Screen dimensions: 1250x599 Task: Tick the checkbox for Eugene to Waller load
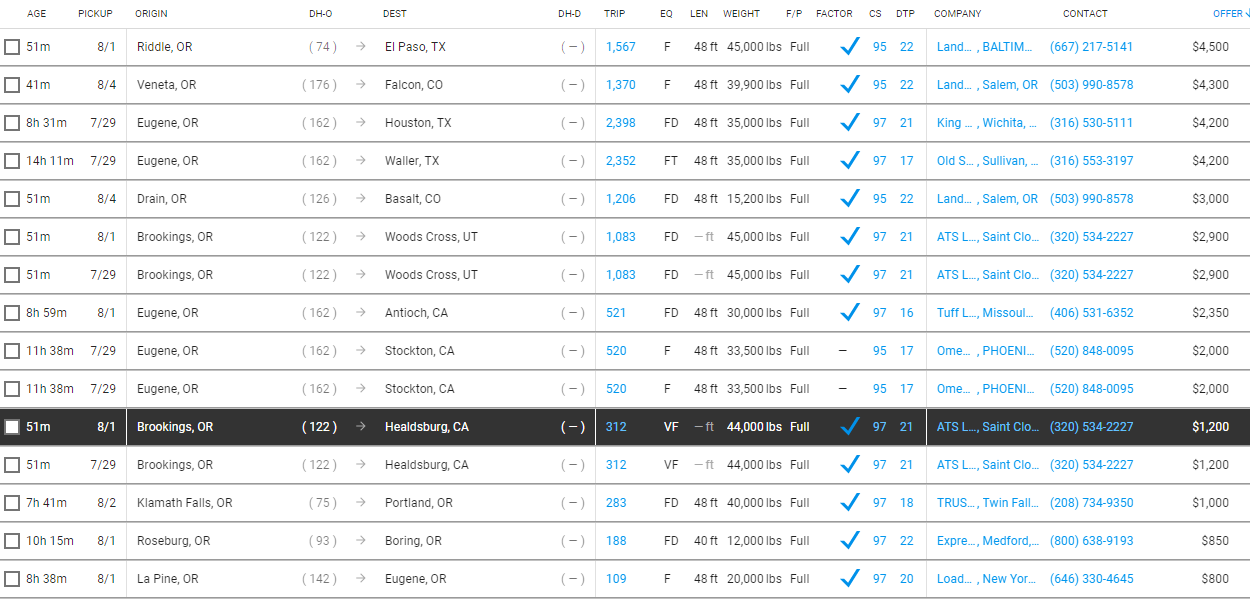point(12,161)
